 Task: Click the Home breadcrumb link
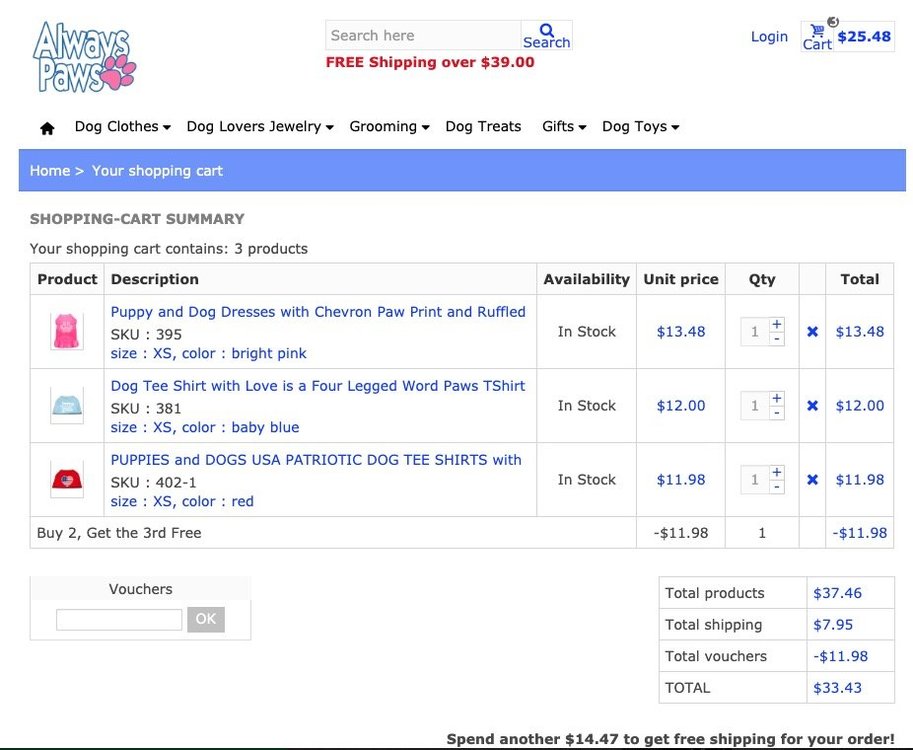click(x=50, y=171)
